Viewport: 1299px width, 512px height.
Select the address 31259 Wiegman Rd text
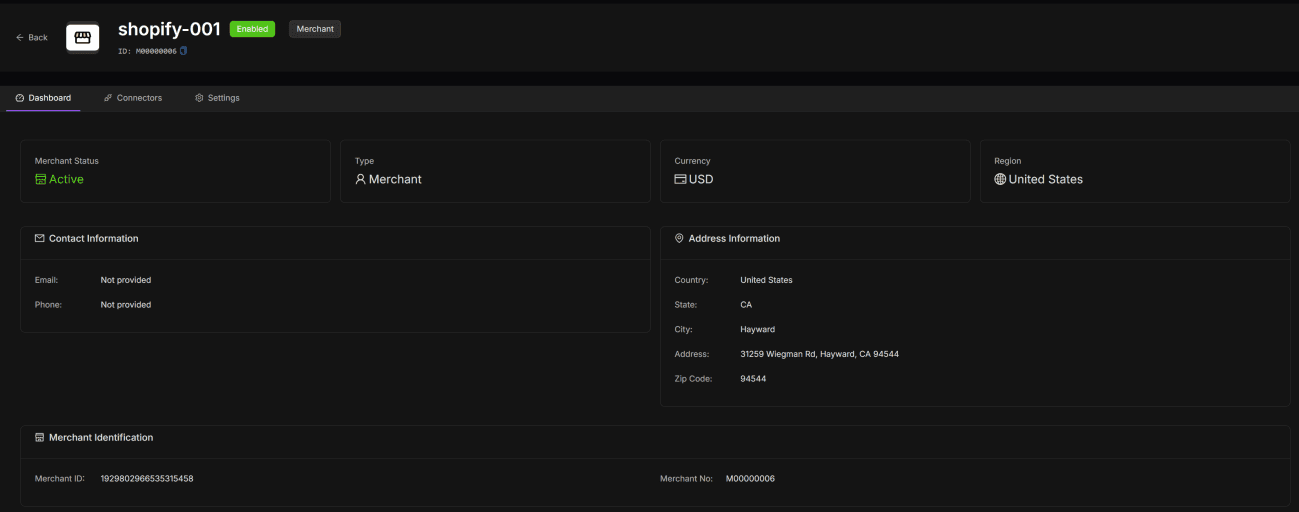coord(819,354)
